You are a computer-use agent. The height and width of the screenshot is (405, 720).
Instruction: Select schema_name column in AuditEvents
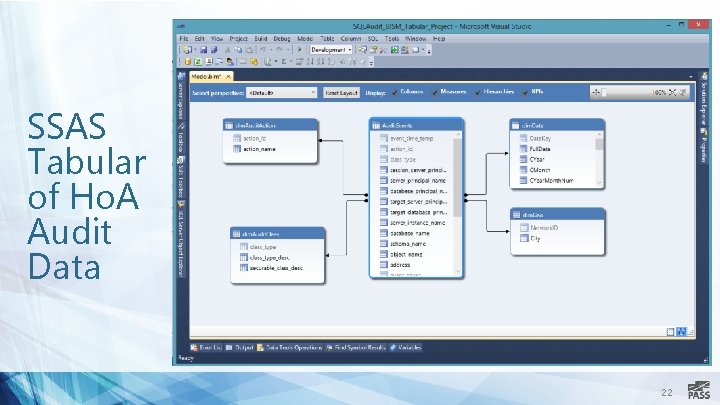tap(408, 244)
